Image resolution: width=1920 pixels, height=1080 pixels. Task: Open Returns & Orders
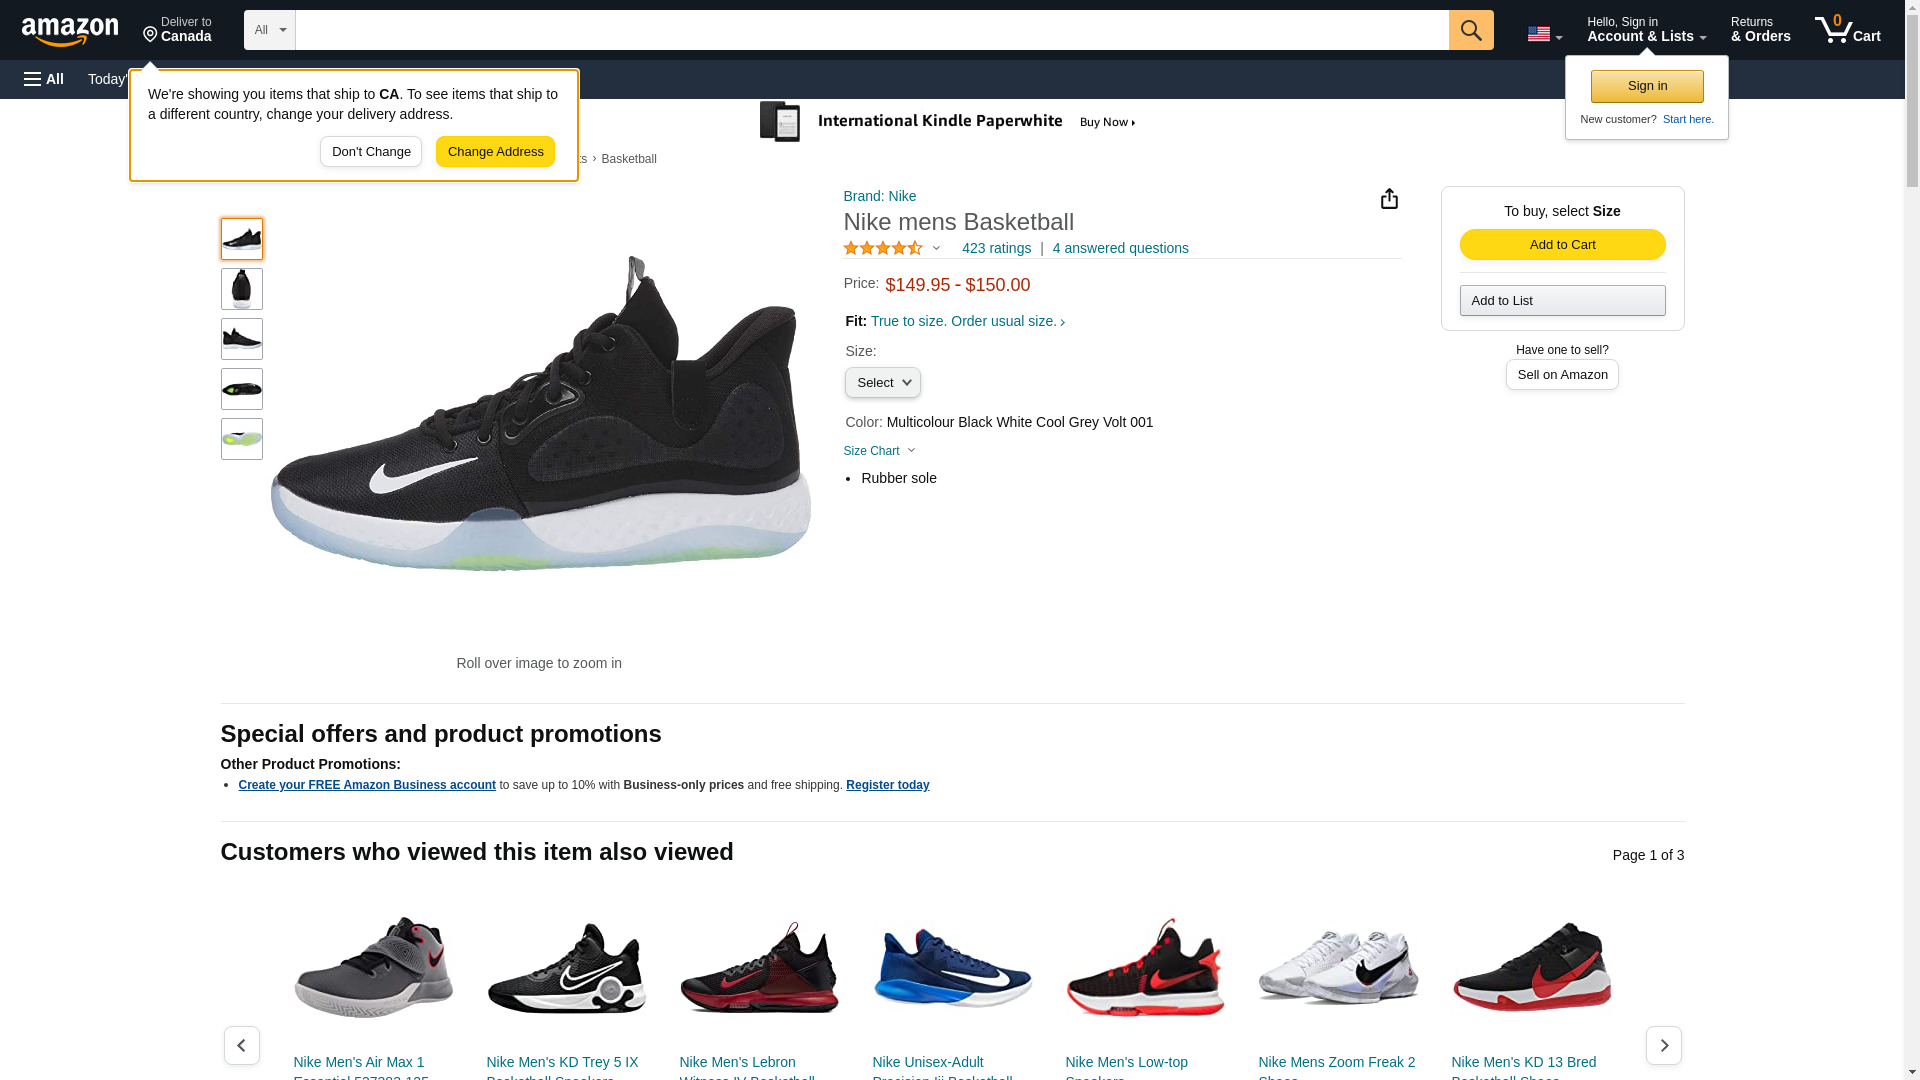1761,30
